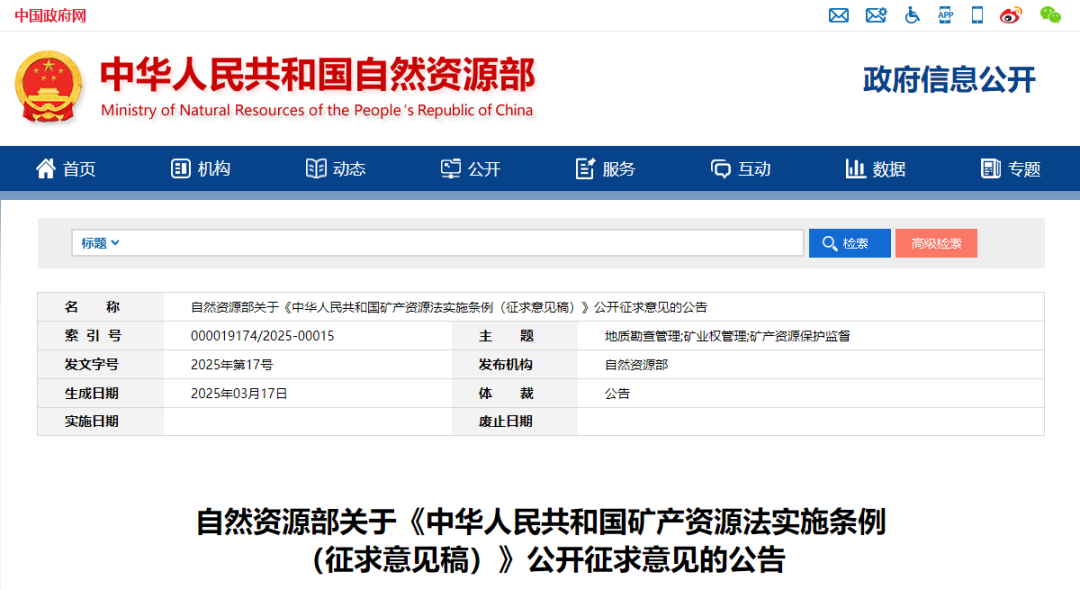Open the 公开 navigation menu item

pos(471,169)
